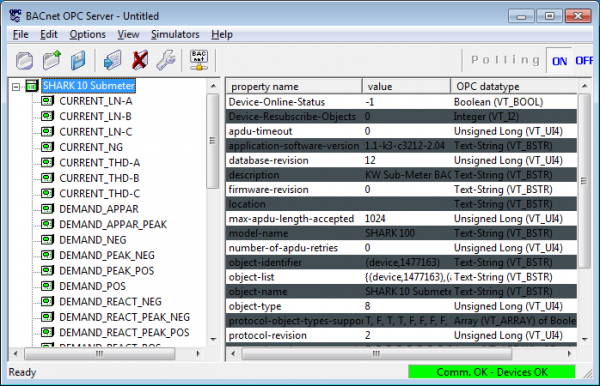Click the New document toolbar icon
The width and height of the screenshot is (600, 386).
point(24,60)
